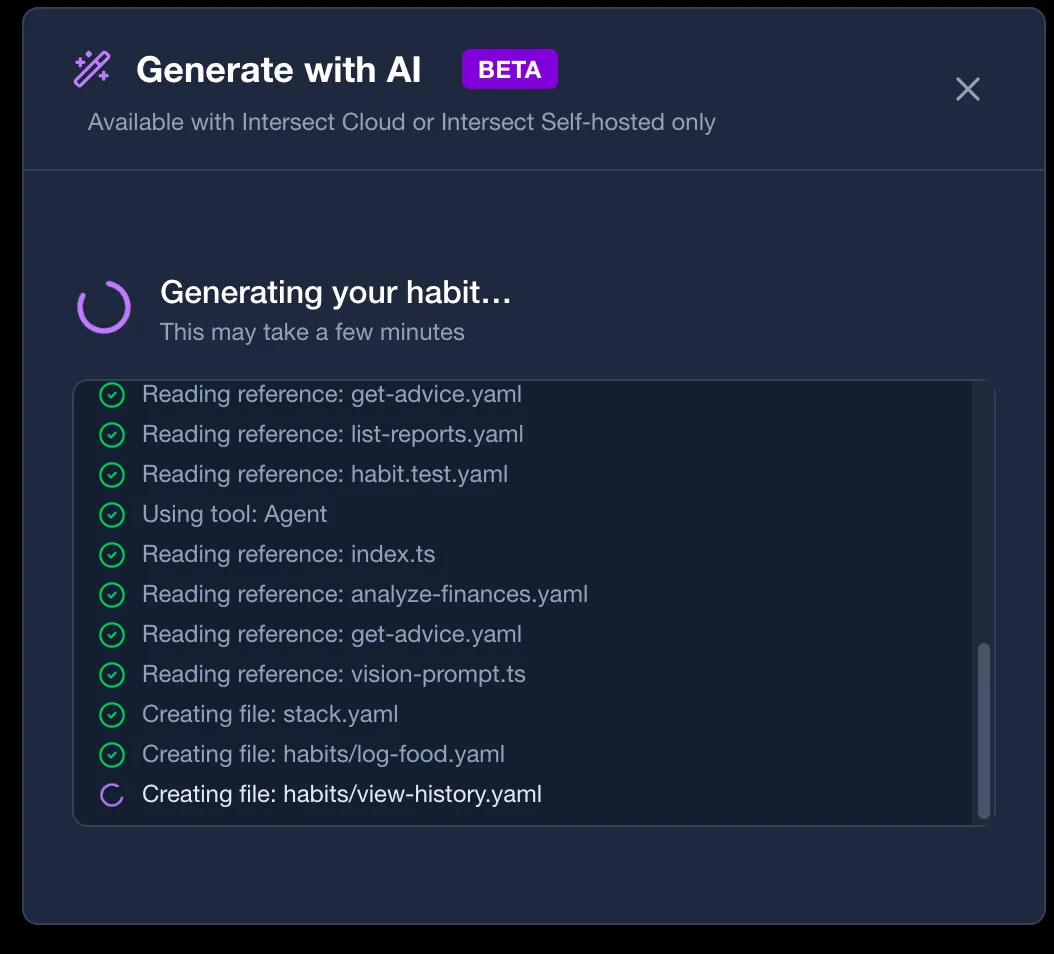Click the magic wand Generate with AI icon
This screenshot has width=1054, height=954.
tap(92, 68)
